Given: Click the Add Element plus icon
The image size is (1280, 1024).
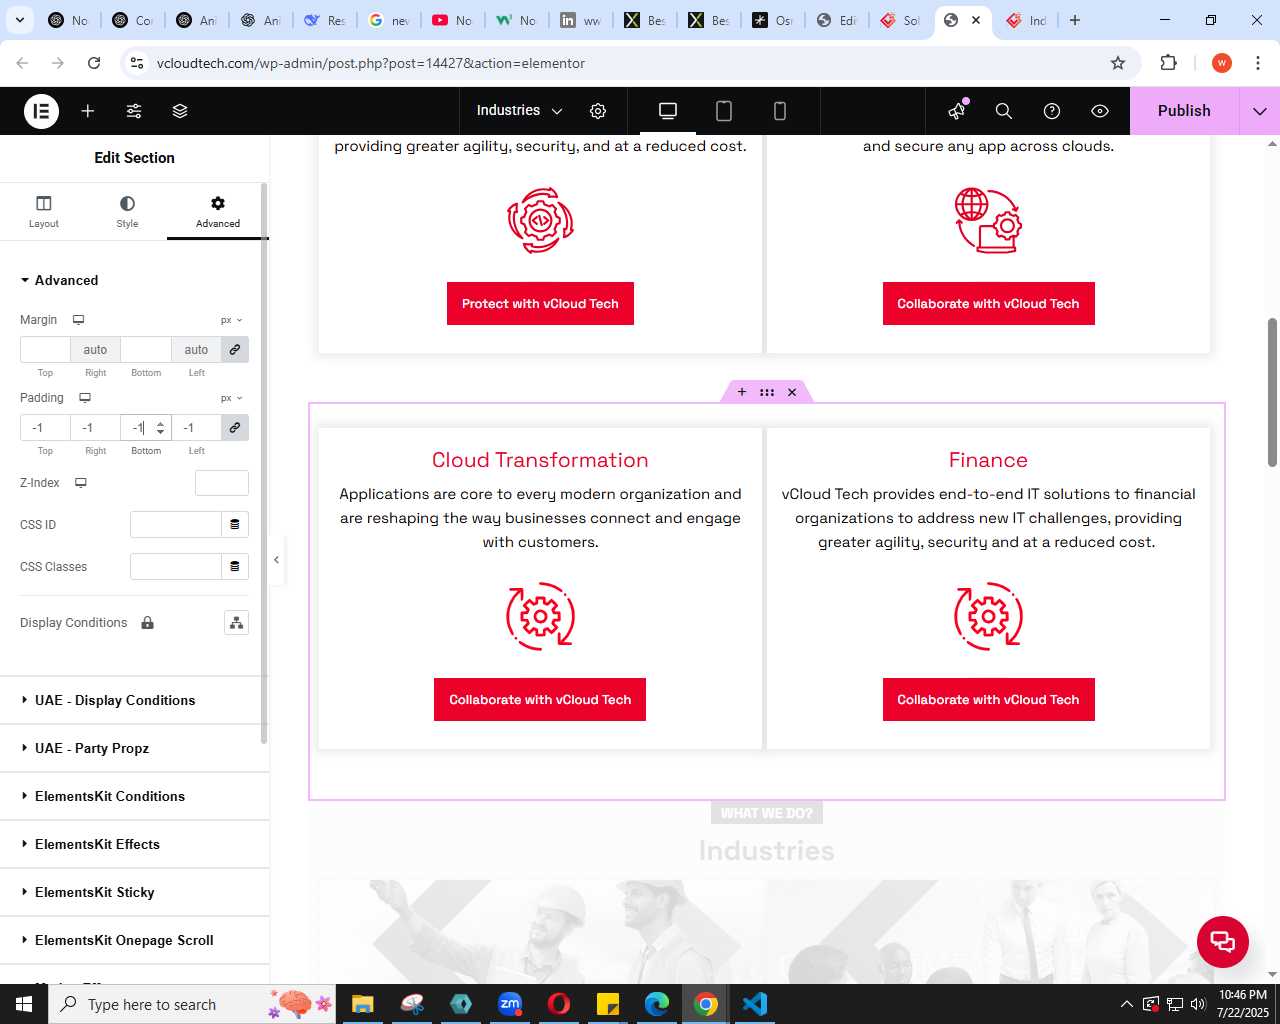Looking at the screenshot, I should (88, 111).
